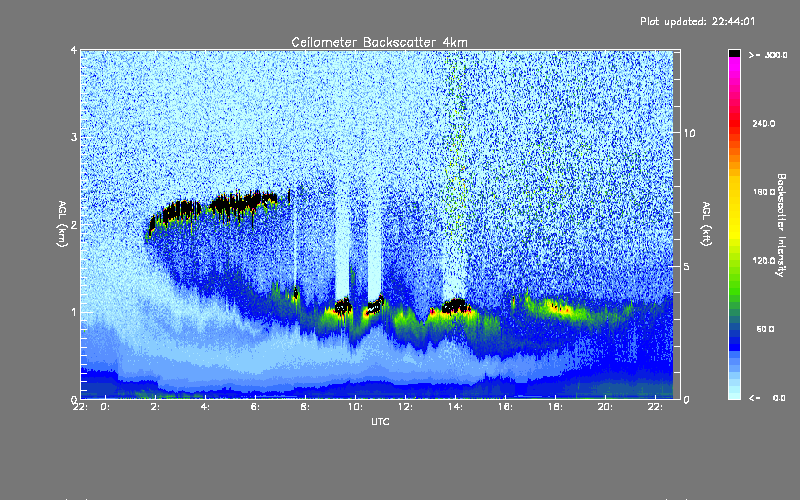Image resolution: width=800 pixels, height=500 pixels.
Task: Click the black cloud base near 14 UTC
Action: click(x=455, y=306)
